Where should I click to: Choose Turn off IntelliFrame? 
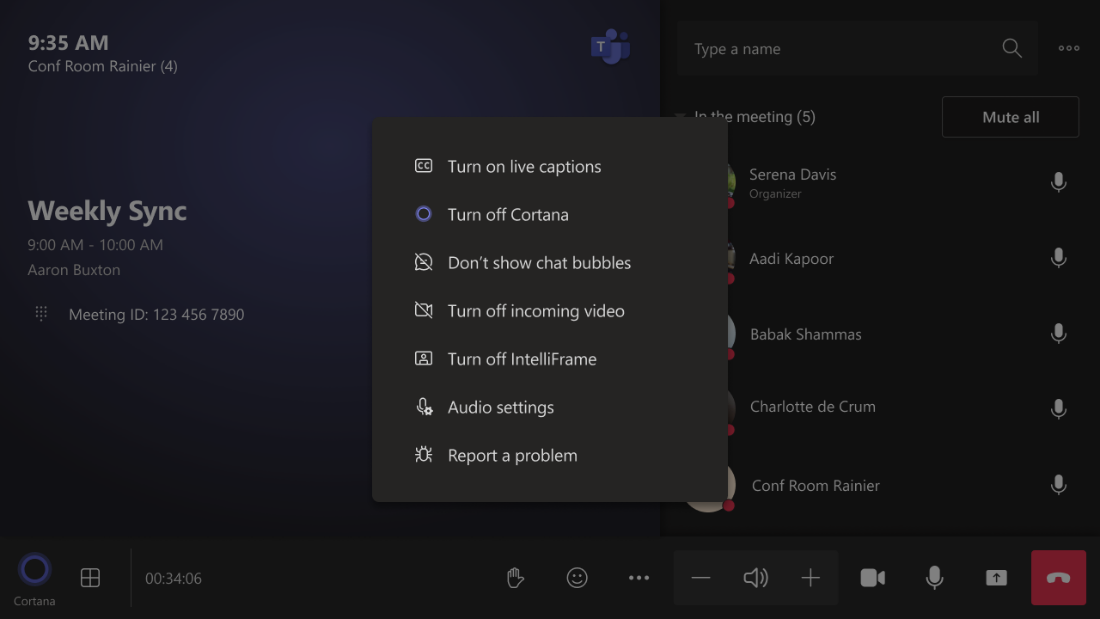[x=521, y=359]
